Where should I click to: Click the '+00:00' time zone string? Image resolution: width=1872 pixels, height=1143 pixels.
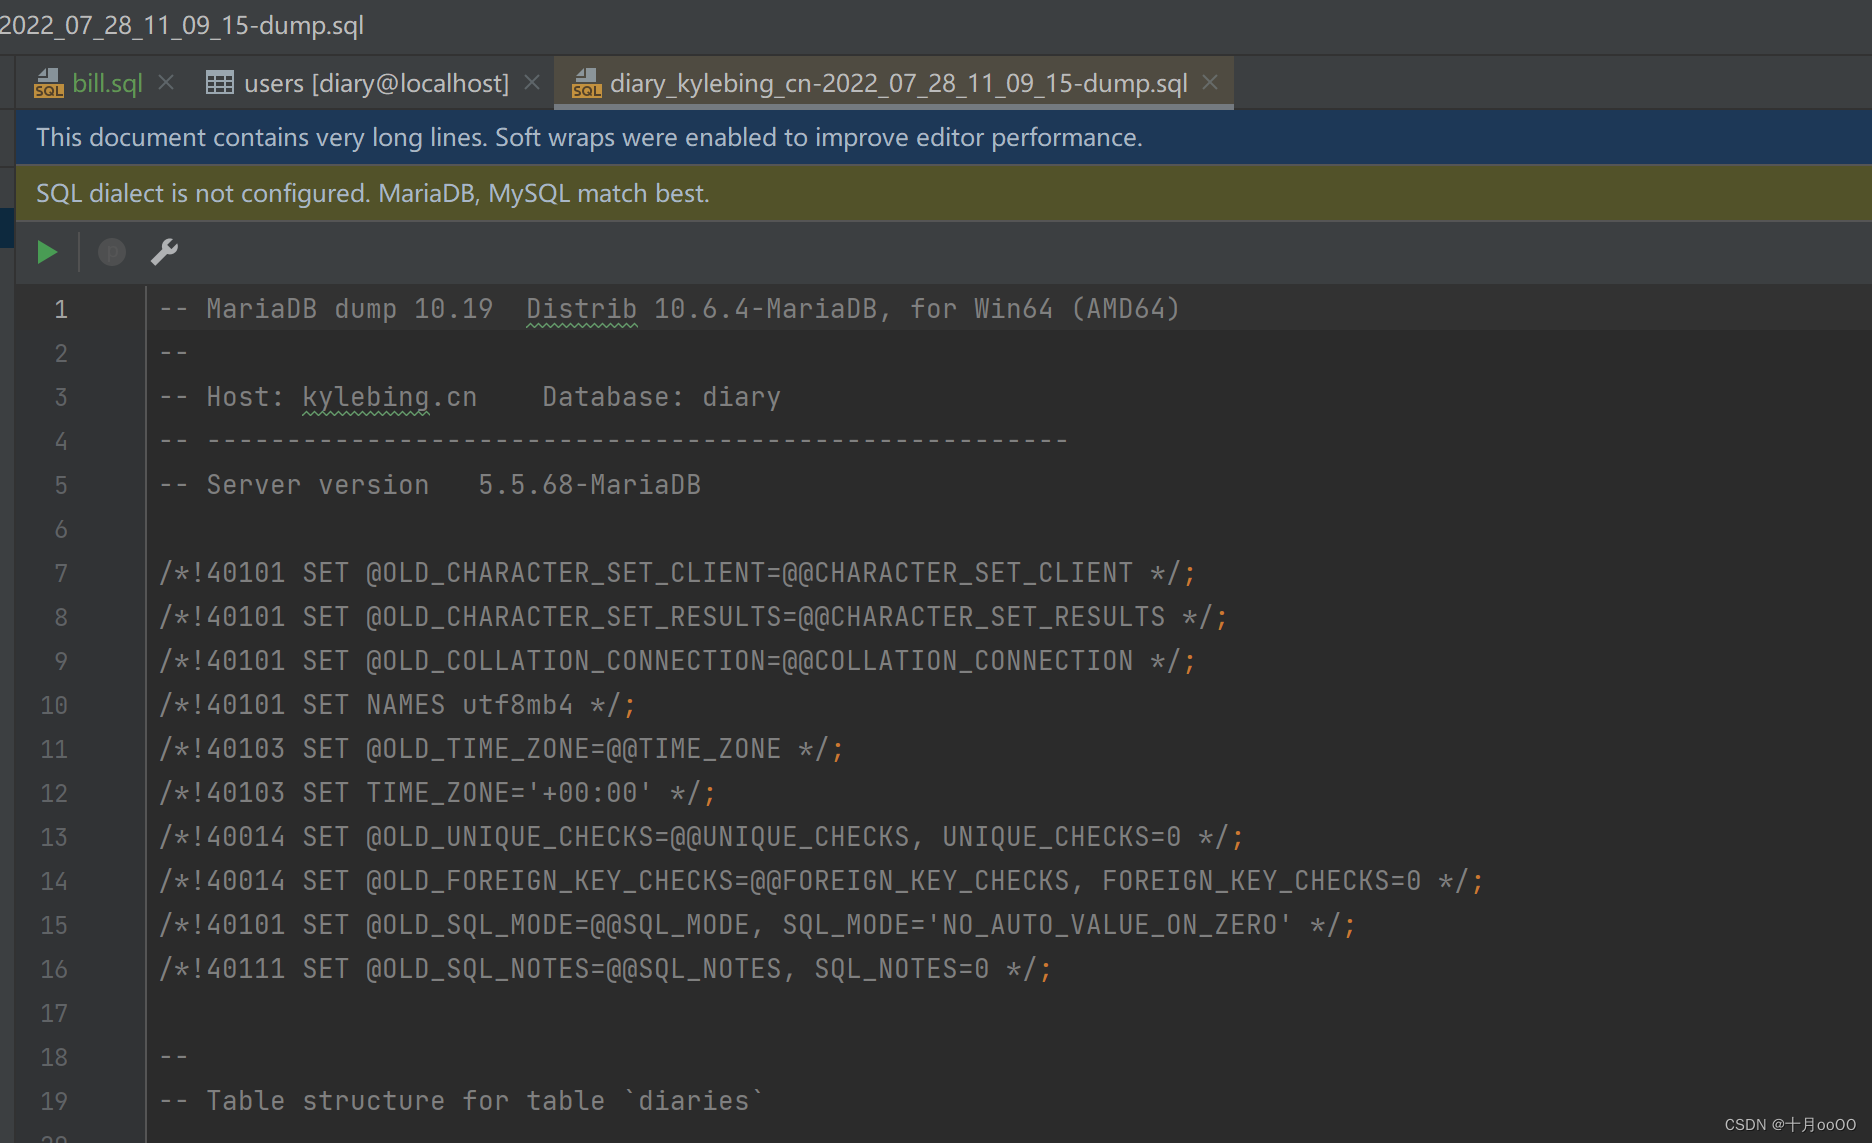pyautogui.click(x=590, y=793)
